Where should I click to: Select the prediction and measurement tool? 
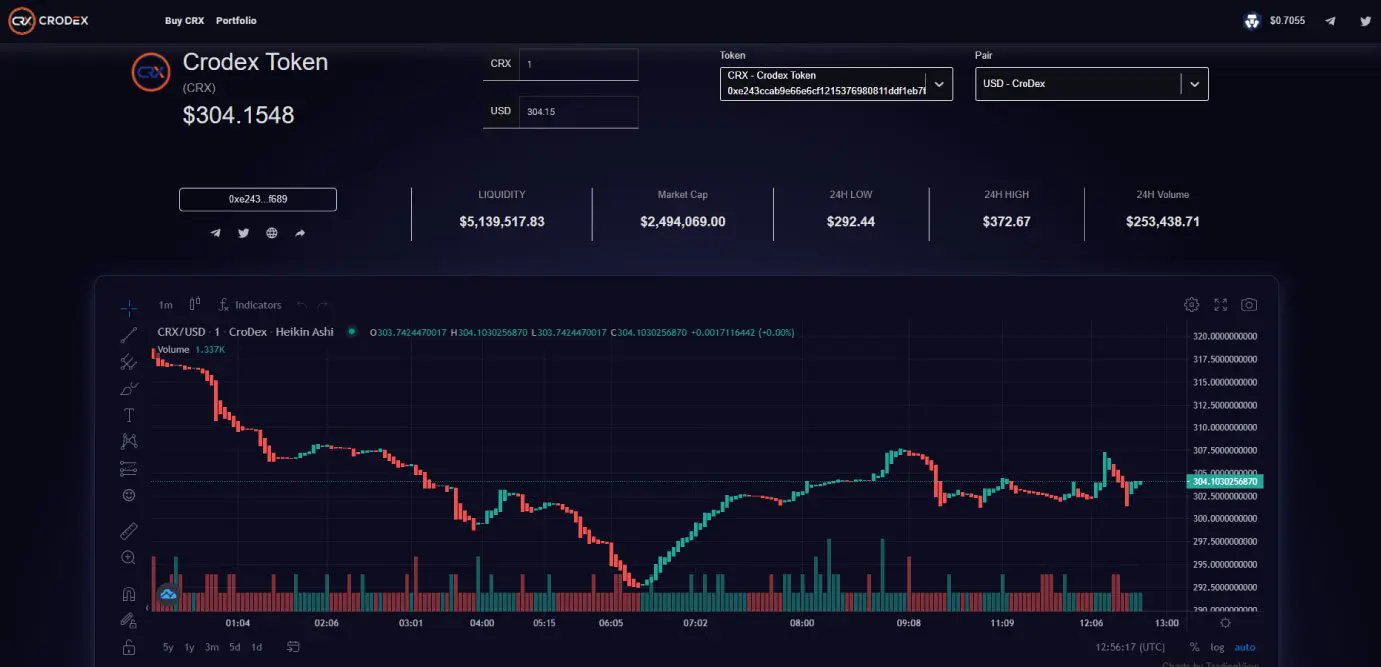128,468
